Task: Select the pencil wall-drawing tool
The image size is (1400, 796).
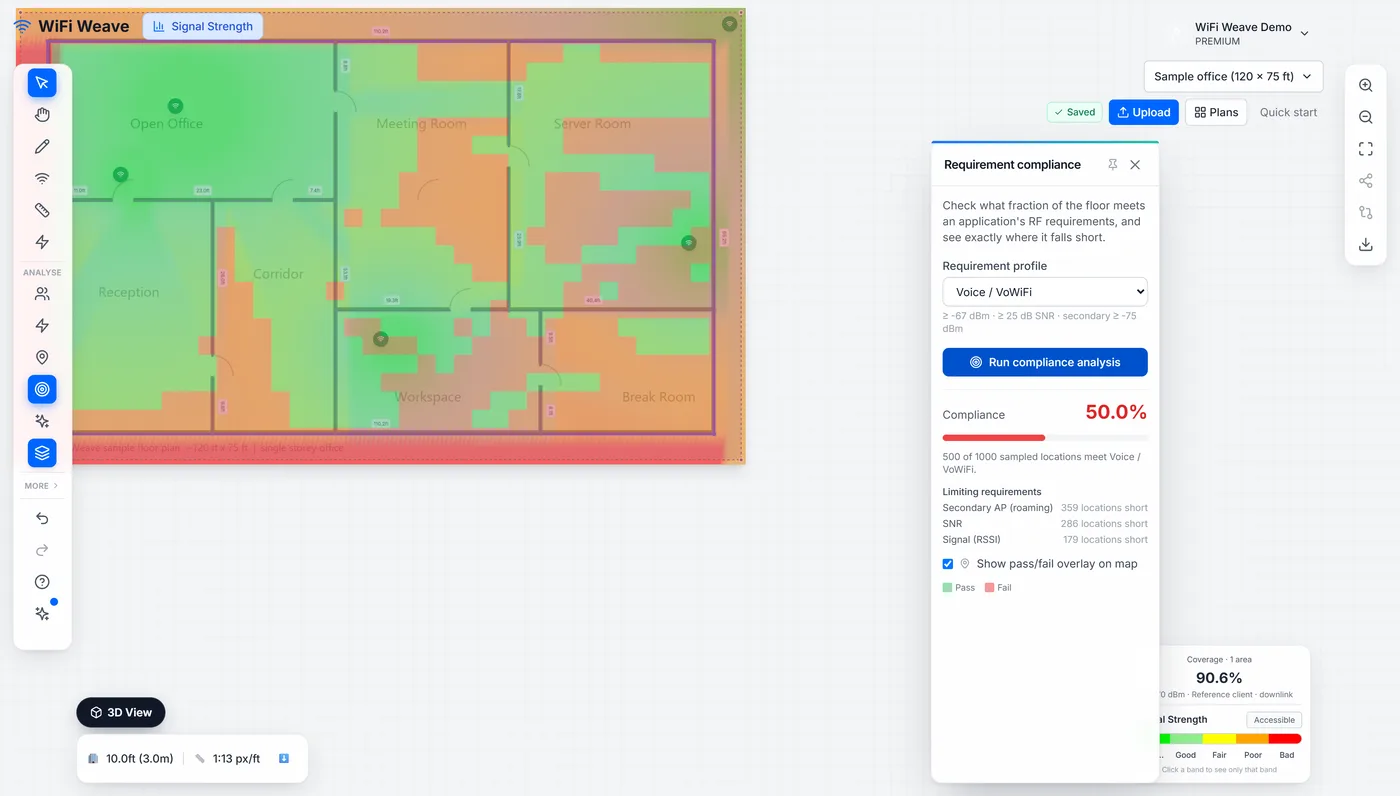Action: [x=42, y=147]
